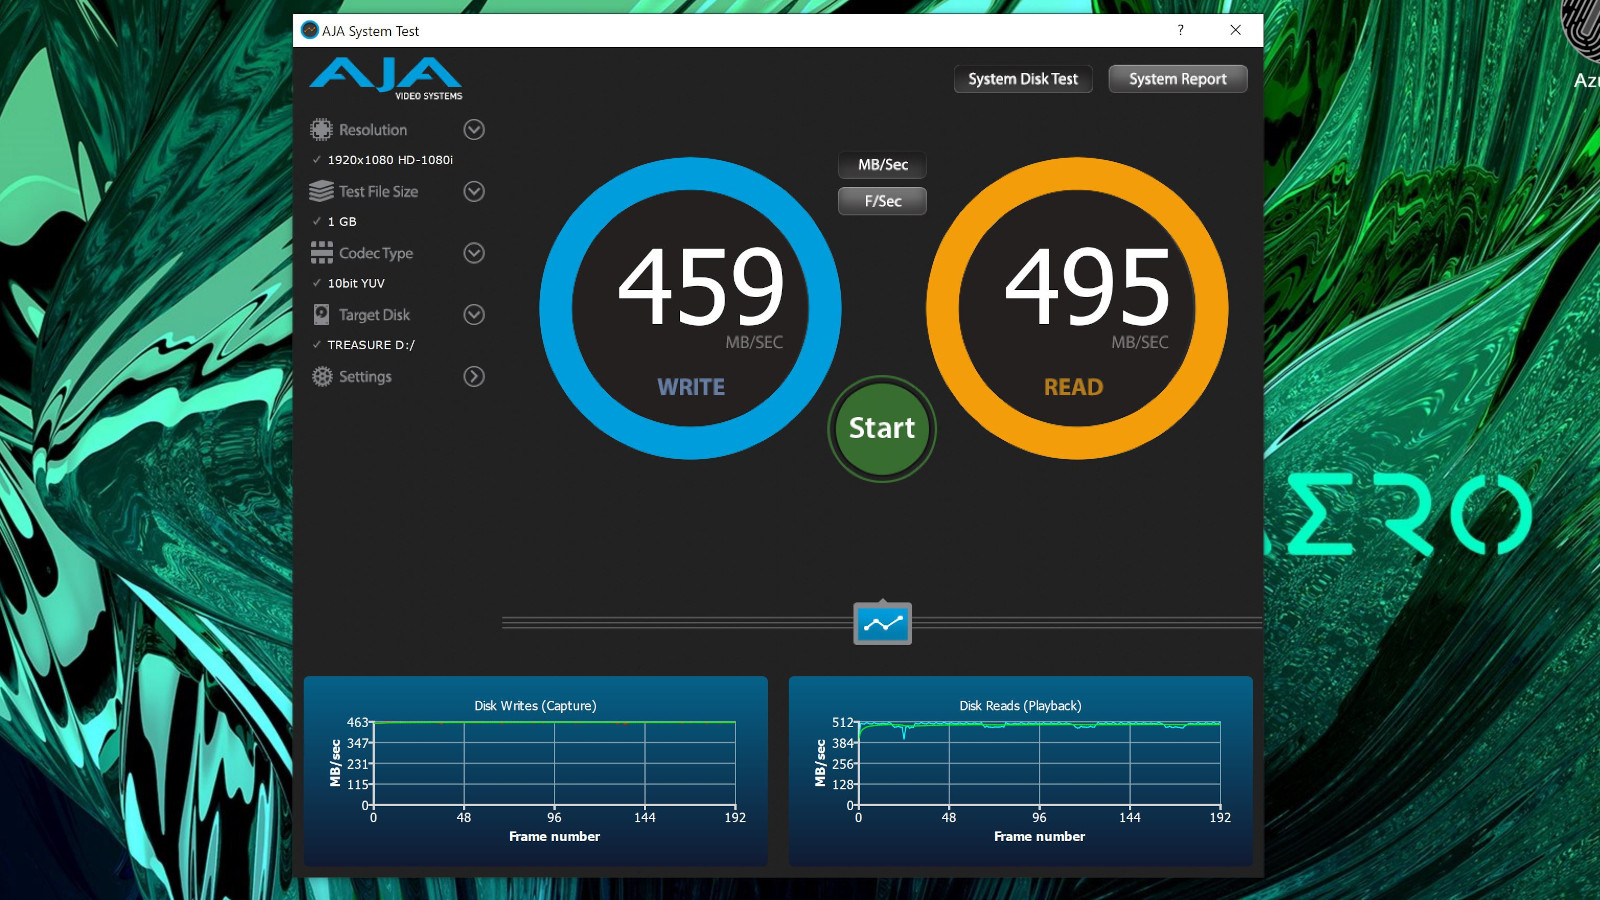This screenshot has height=900, width=1600.
Task: Click the Target Disk drive icon
Action: click(321, 315)
